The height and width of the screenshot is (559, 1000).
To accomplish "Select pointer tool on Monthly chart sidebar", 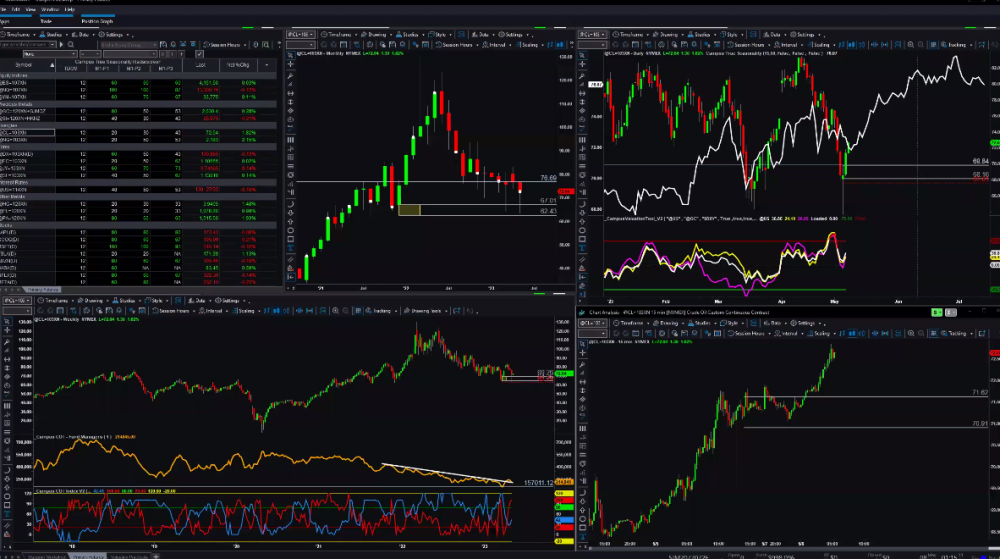I will 291,55.
